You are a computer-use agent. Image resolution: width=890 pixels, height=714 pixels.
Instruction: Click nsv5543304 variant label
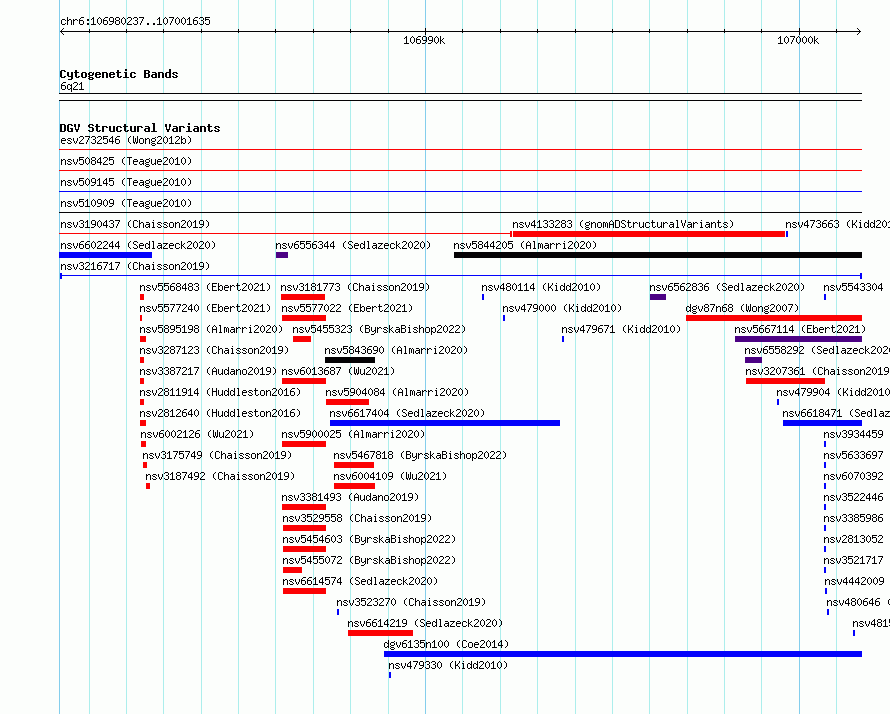[854, 287]
